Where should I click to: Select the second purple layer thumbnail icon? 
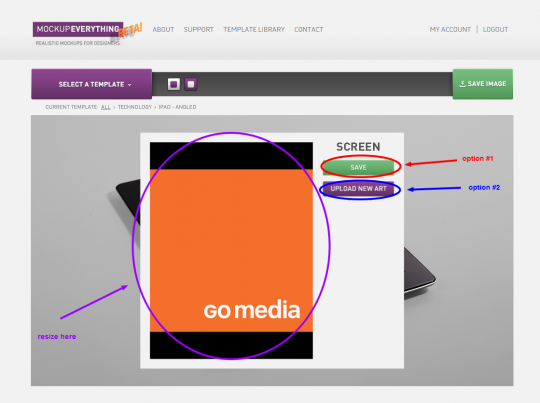click(x=191, y=84)
